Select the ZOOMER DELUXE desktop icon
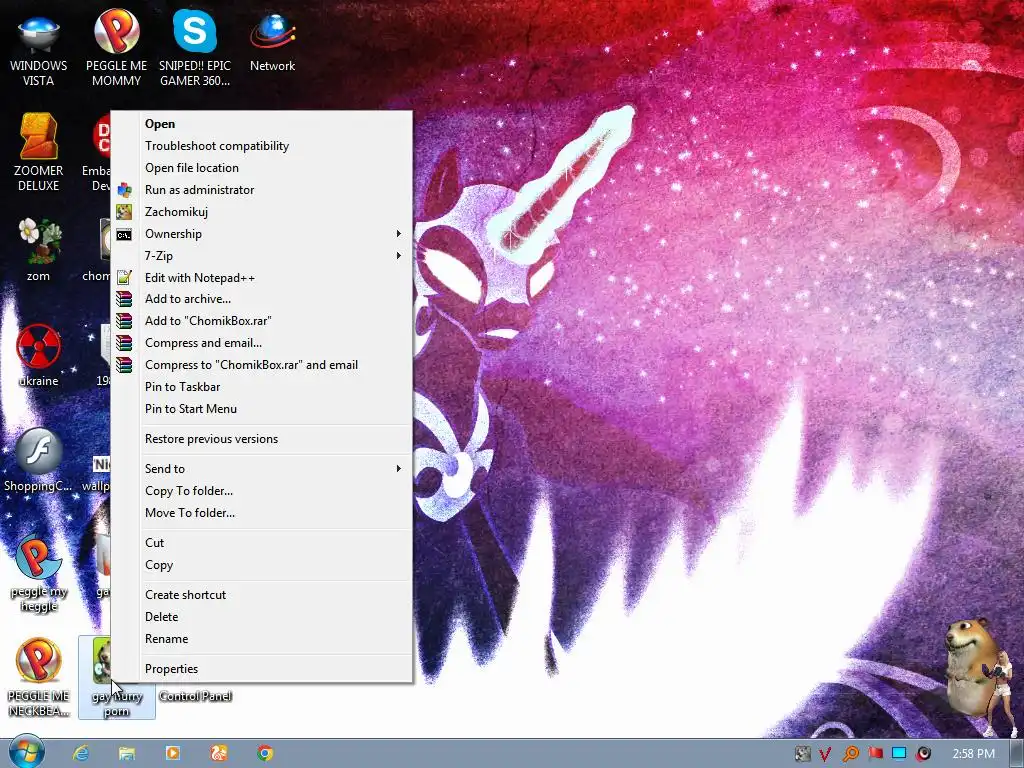 [39, 152]
